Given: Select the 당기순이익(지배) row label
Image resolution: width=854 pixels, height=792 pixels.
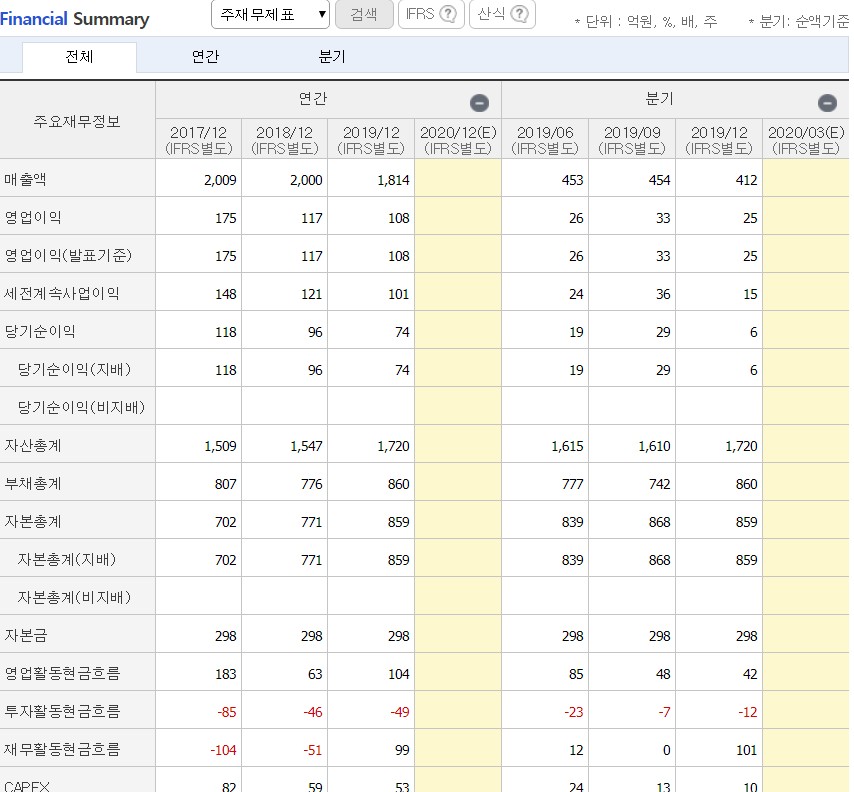Looking at the screenshot, I should click(75, 369).
